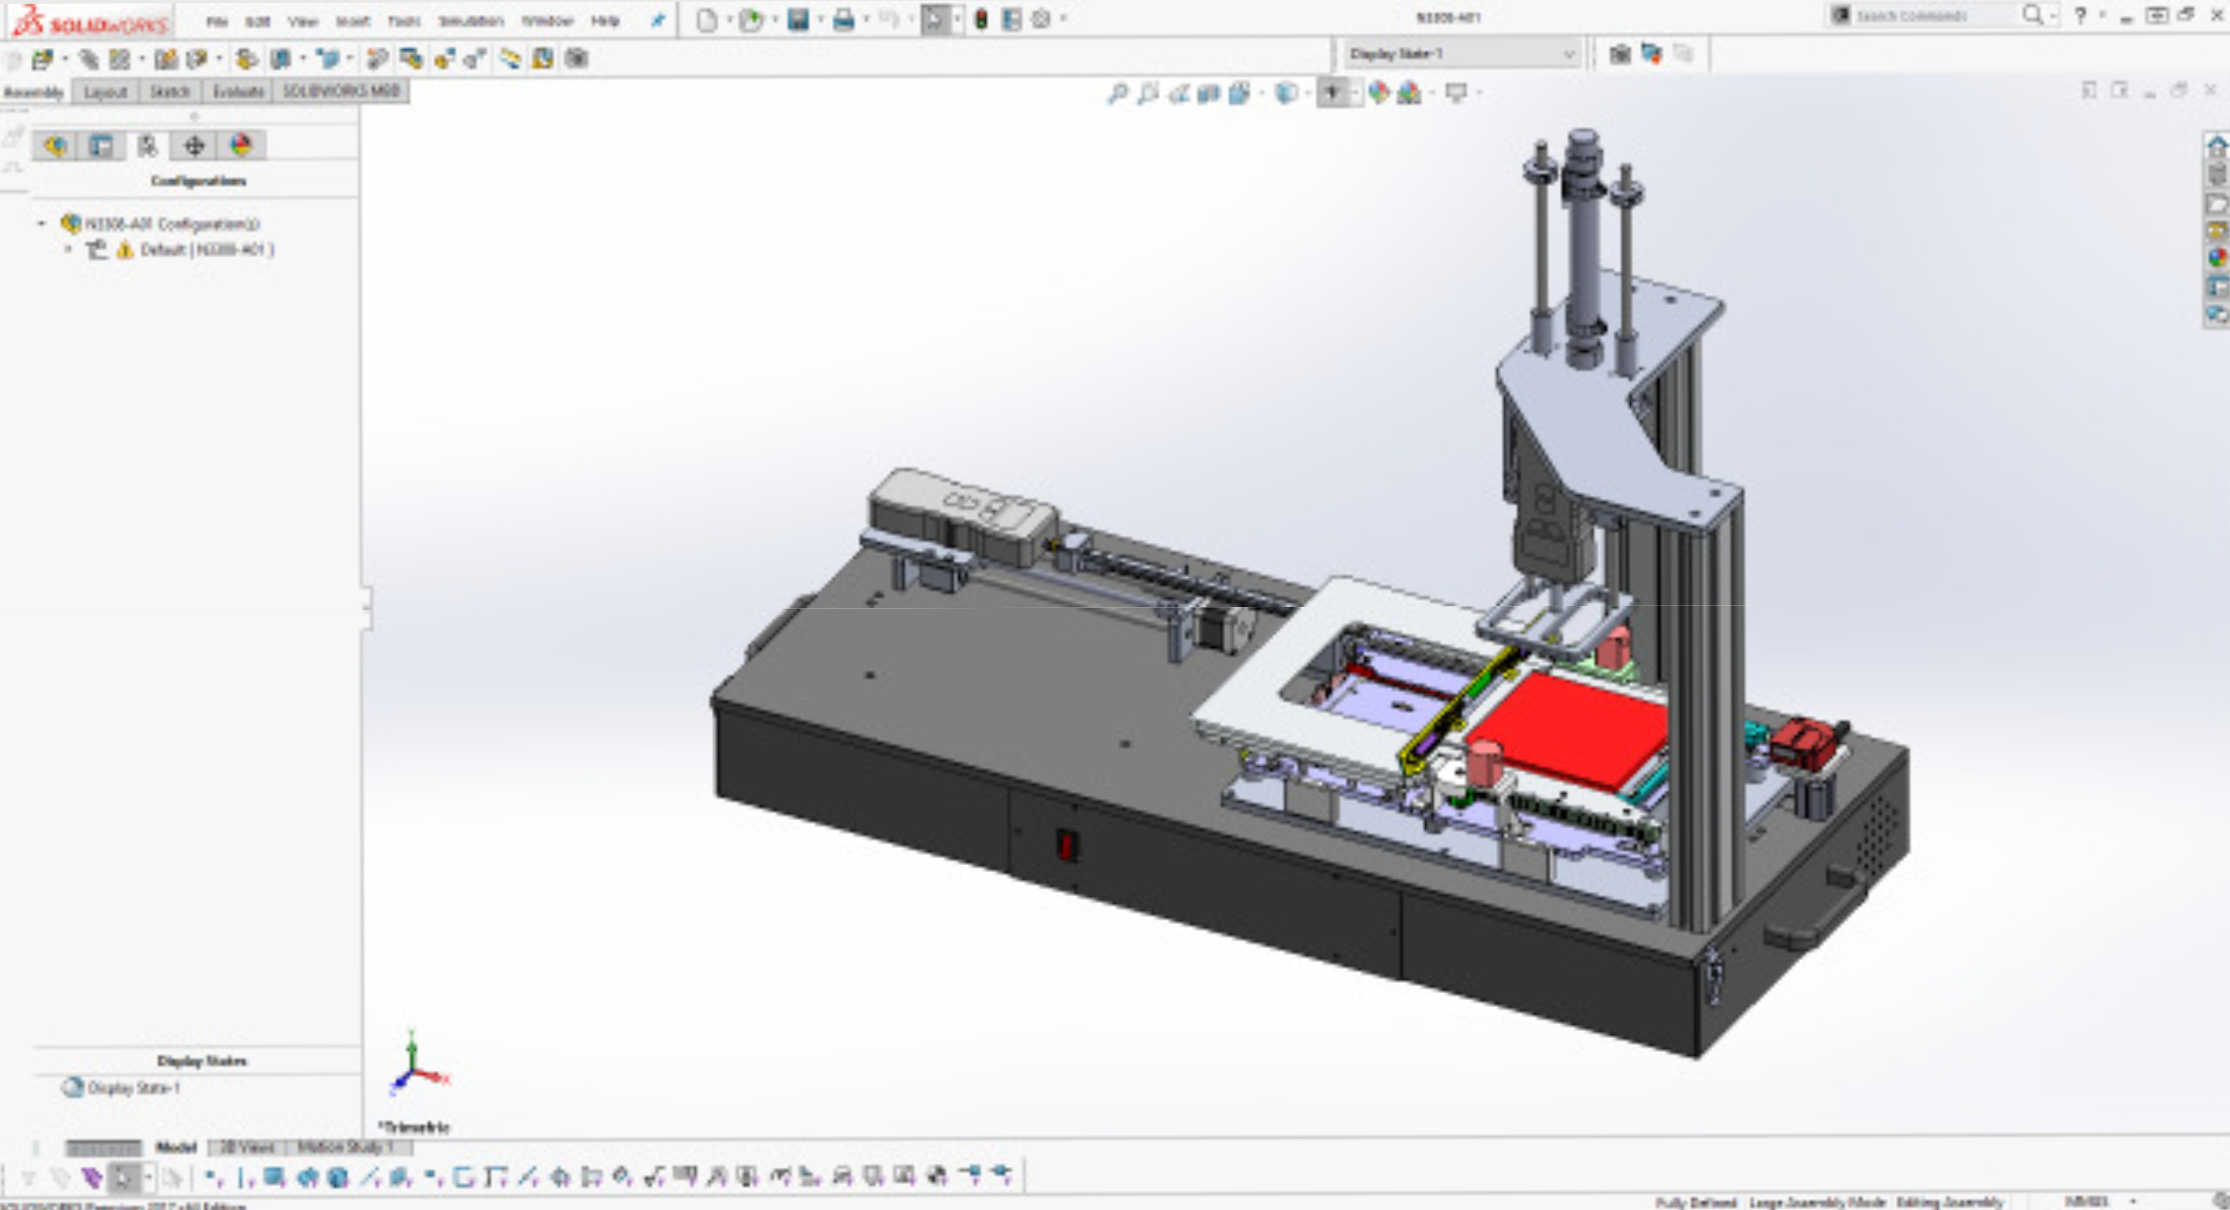Open the Display State-1 combo box
This screenshot has width=2230, height=1210.
[1461, 54]
